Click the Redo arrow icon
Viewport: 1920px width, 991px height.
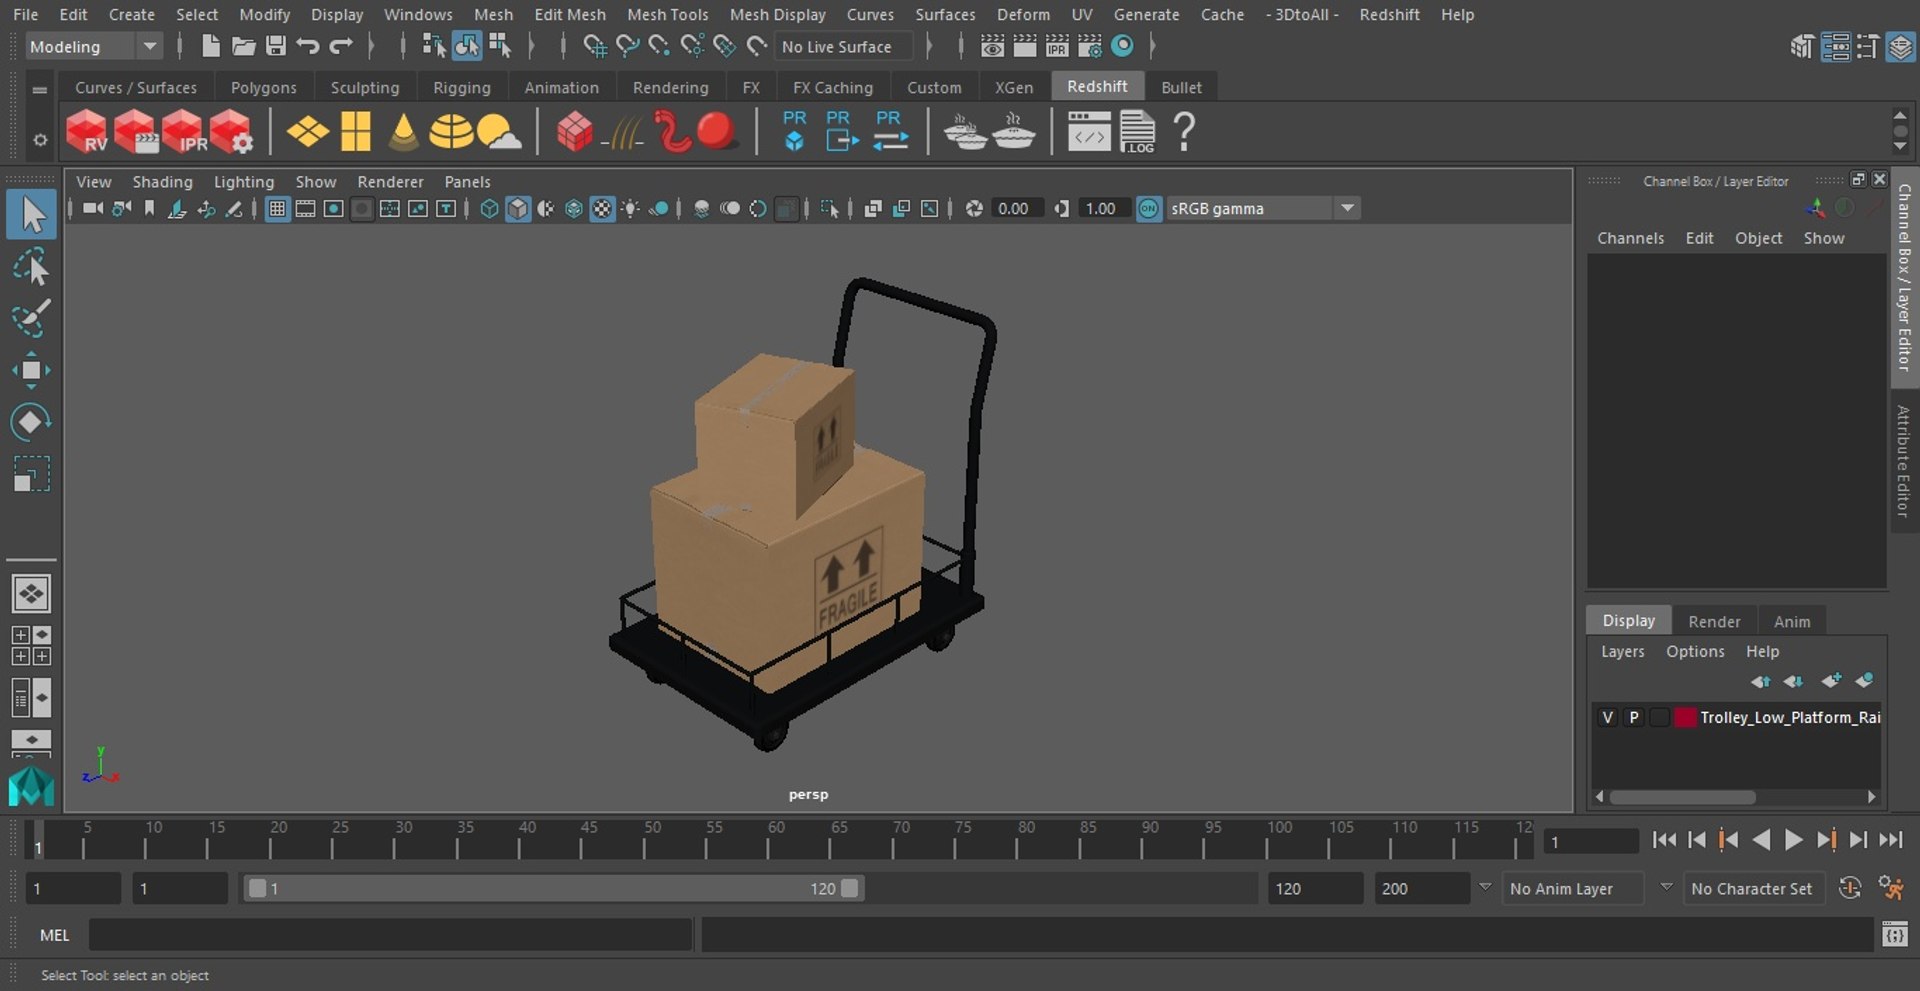coord(341,46)
